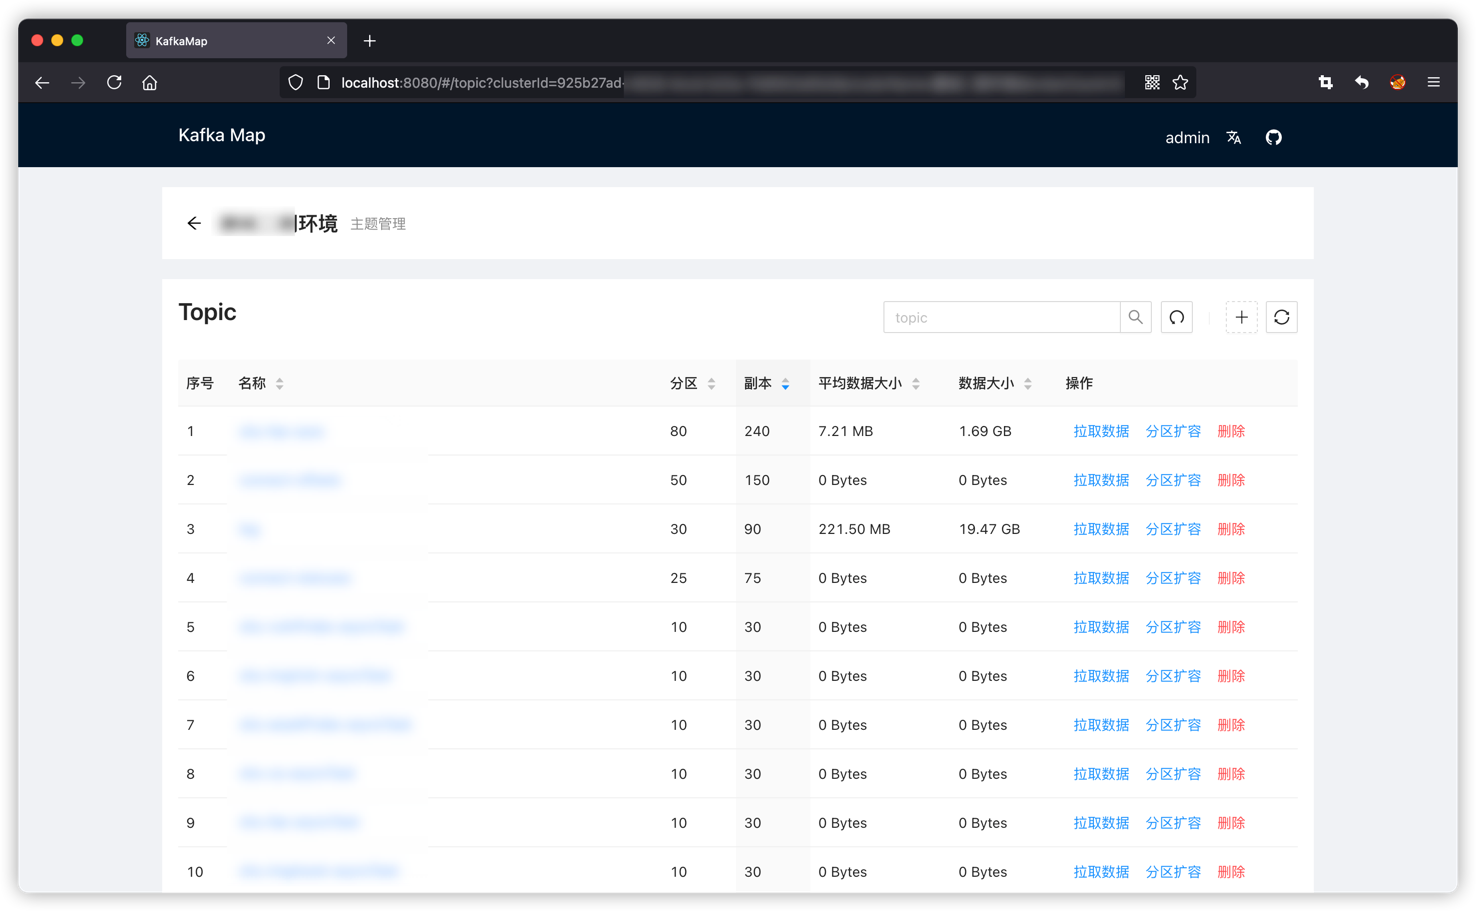Bookmark this page via the star icon
The height and width of the screenshot is (911, 1476).
[1180, 82]
